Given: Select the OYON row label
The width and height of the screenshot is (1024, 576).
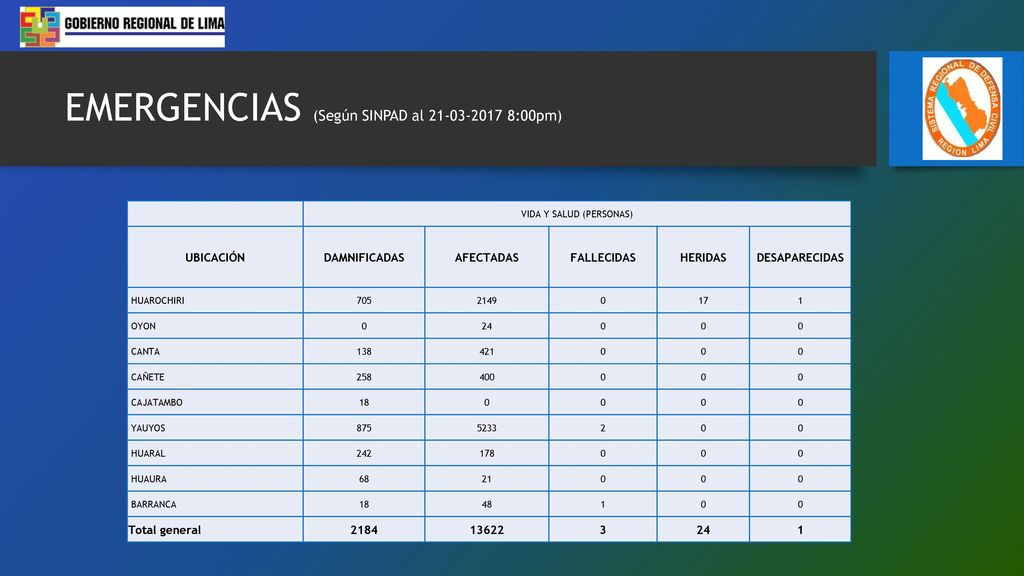Looking at the screenshot, I should (143, 326).
